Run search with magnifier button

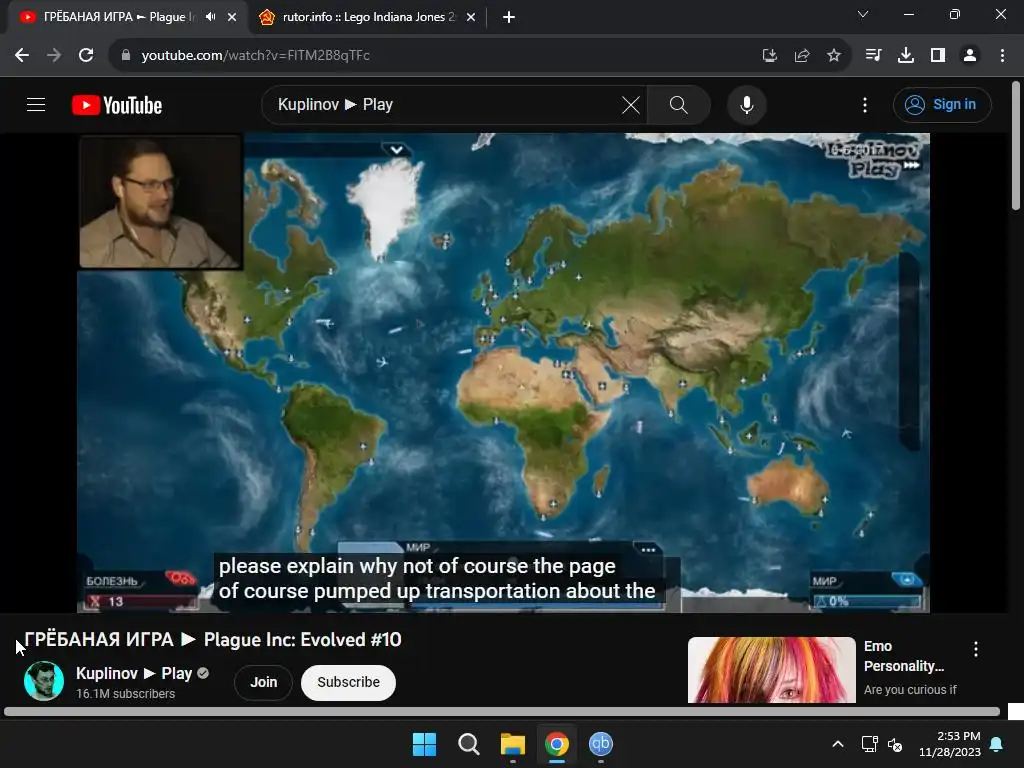click(679, 104)
